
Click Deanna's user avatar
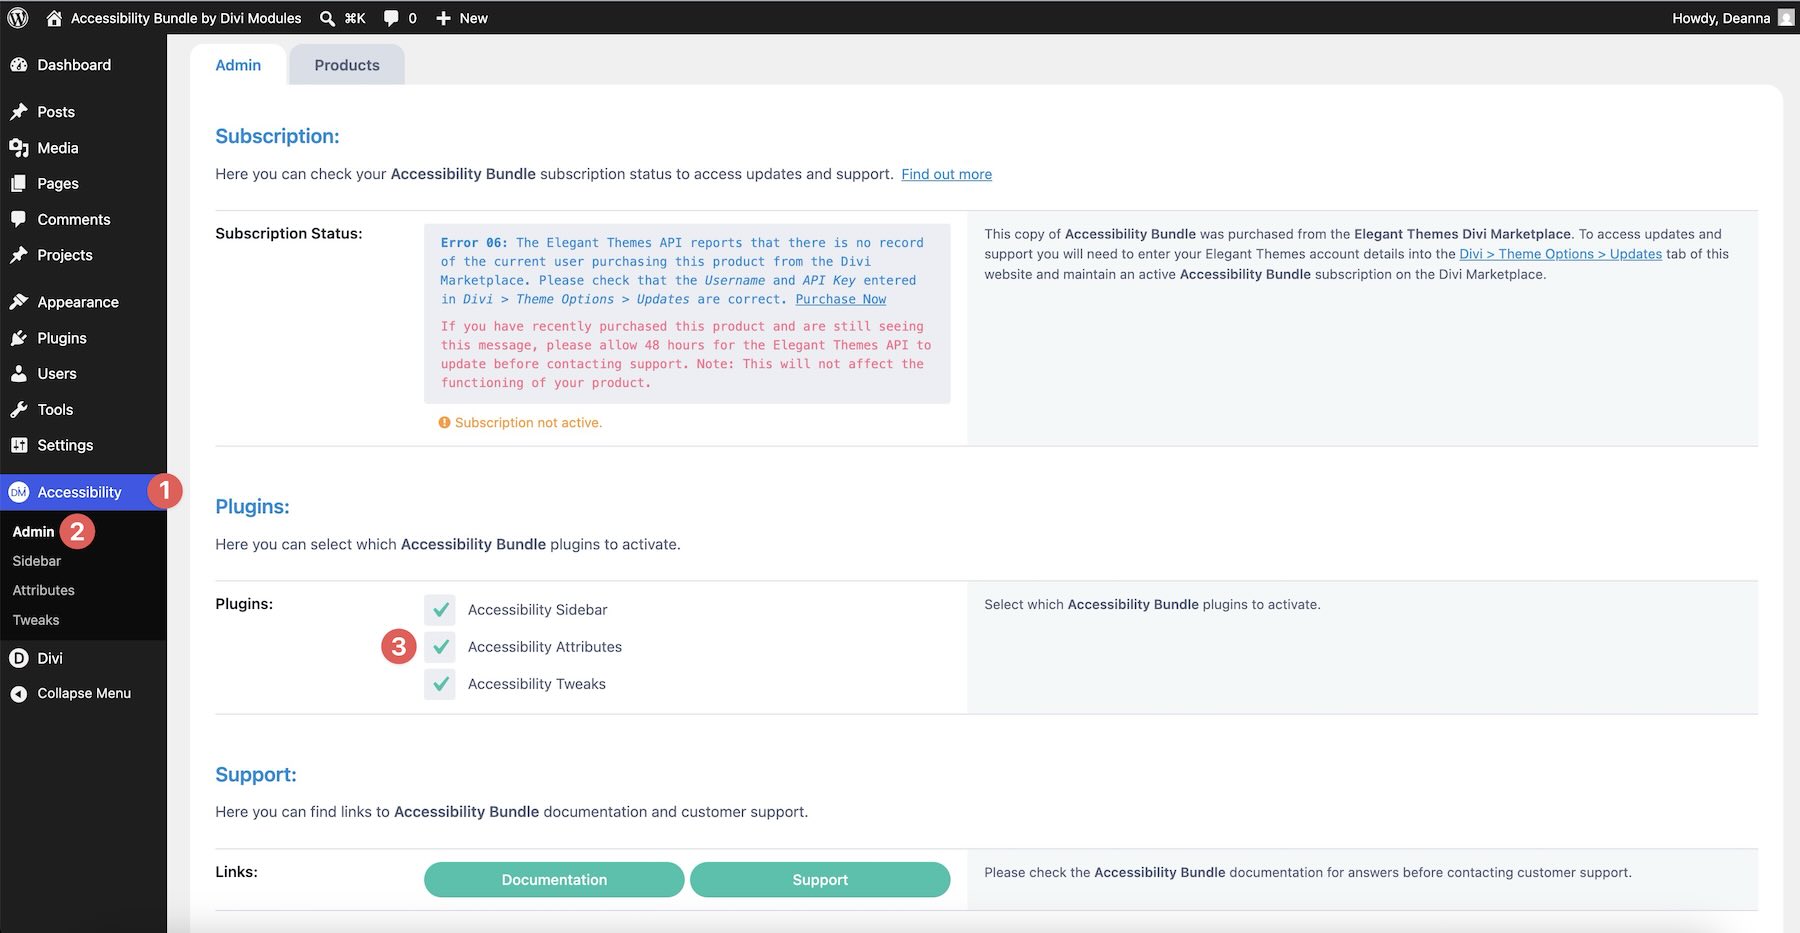pos(1786,18)
